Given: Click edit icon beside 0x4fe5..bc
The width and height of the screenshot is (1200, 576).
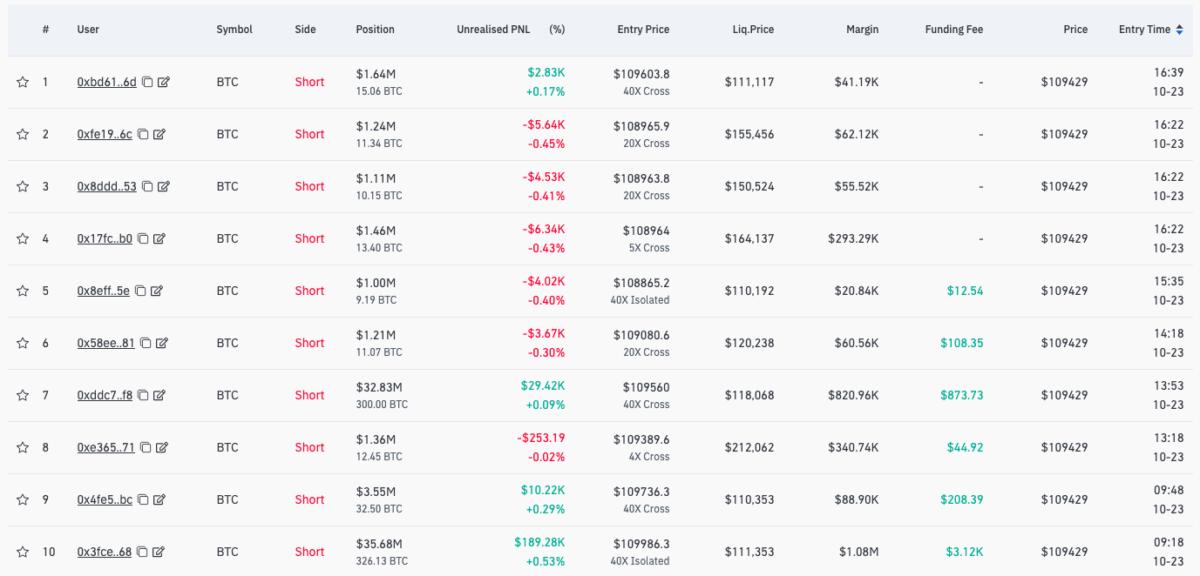Looking at the screenshot, I should (x=159, y=499).
